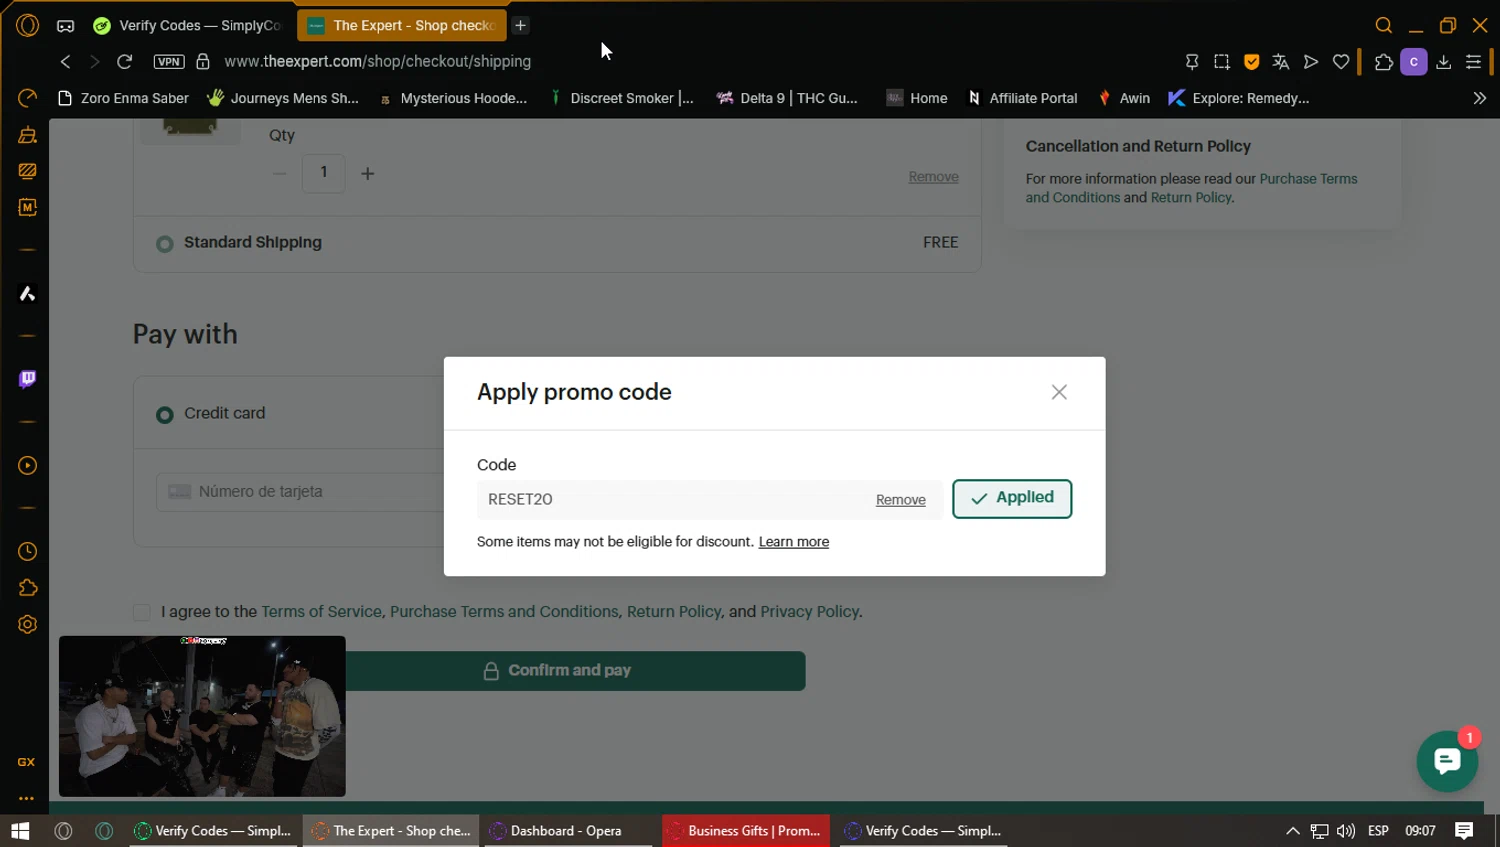Viewport: 1500px width, 847px height.
Task: Select The Expert - Shop checkout tab
Action: point(402,25)
